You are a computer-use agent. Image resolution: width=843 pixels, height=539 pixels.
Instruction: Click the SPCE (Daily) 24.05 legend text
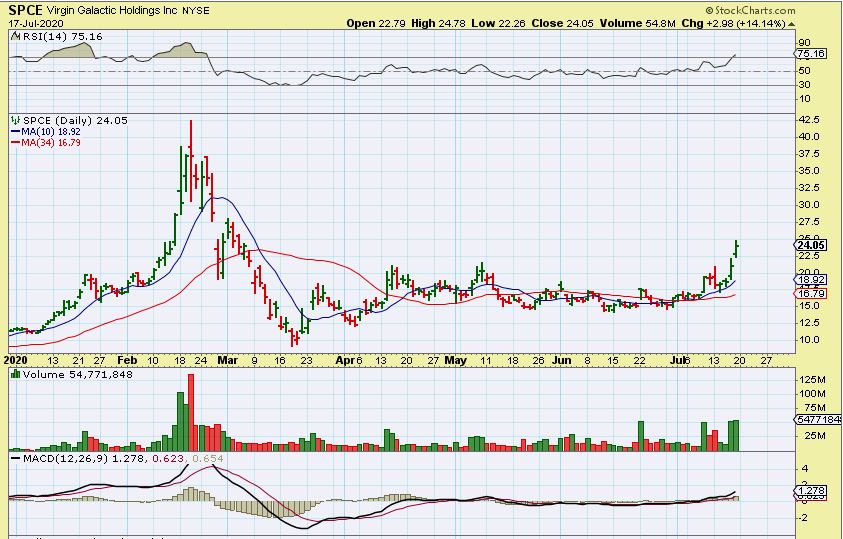(75, 121)
